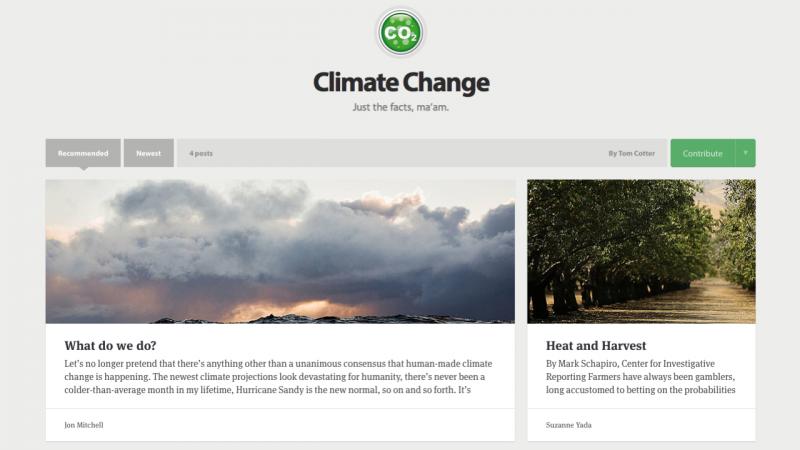Screen dimensions: 800x450
Task: Click the empty gray area of posts bar
Action: (x=408, y=153)
